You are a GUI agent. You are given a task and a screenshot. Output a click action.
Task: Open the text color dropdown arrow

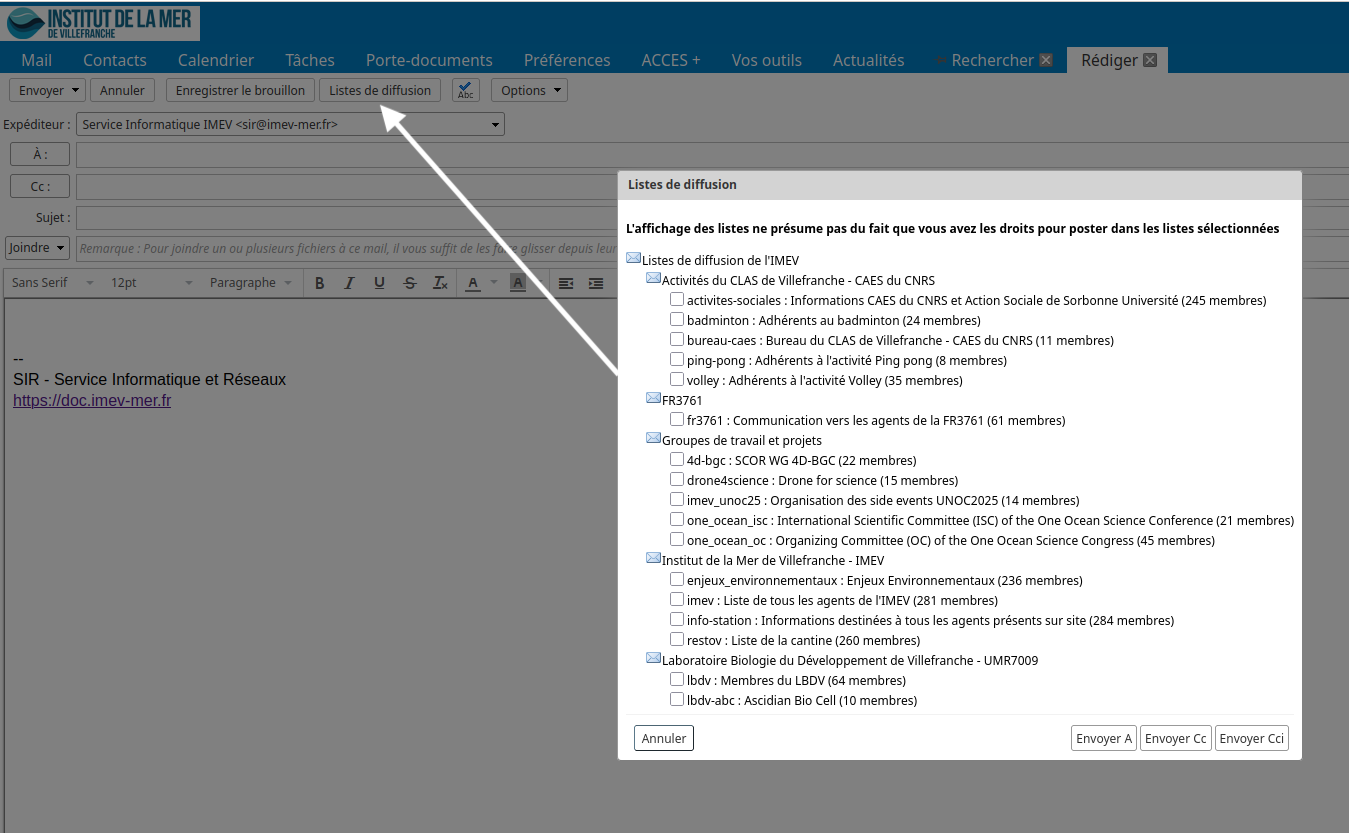[x=494, y=283]
